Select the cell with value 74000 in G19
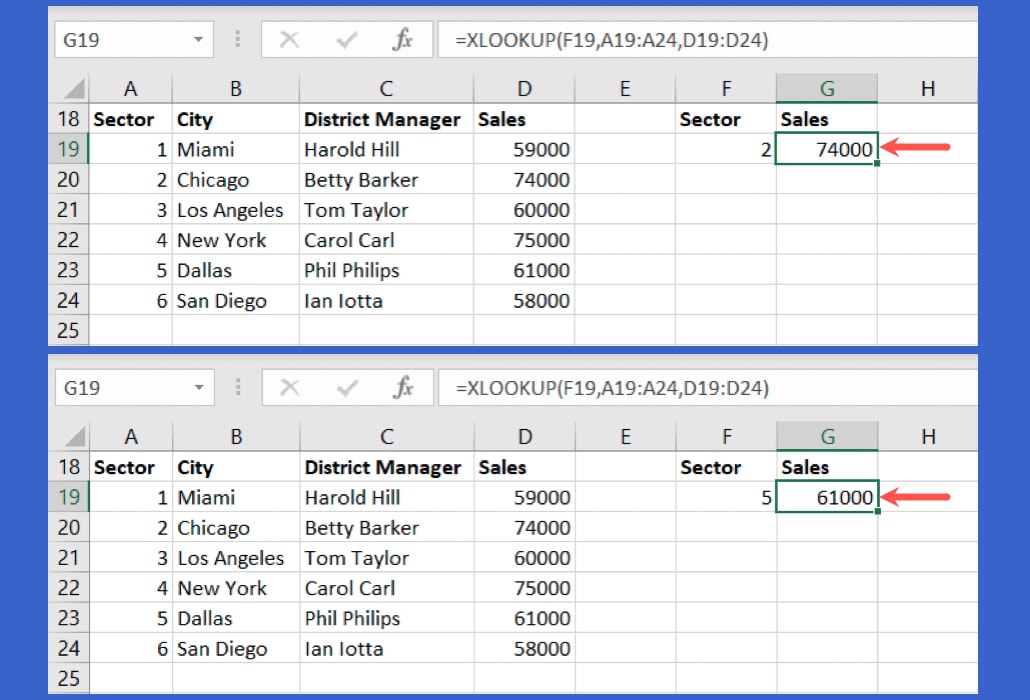The width and height of the screenshot is (1030, 700). (826, 148)
